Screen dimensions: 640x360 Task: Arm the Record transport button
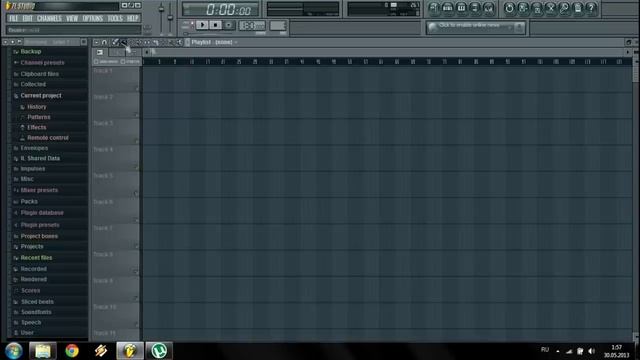coord(229,25)
